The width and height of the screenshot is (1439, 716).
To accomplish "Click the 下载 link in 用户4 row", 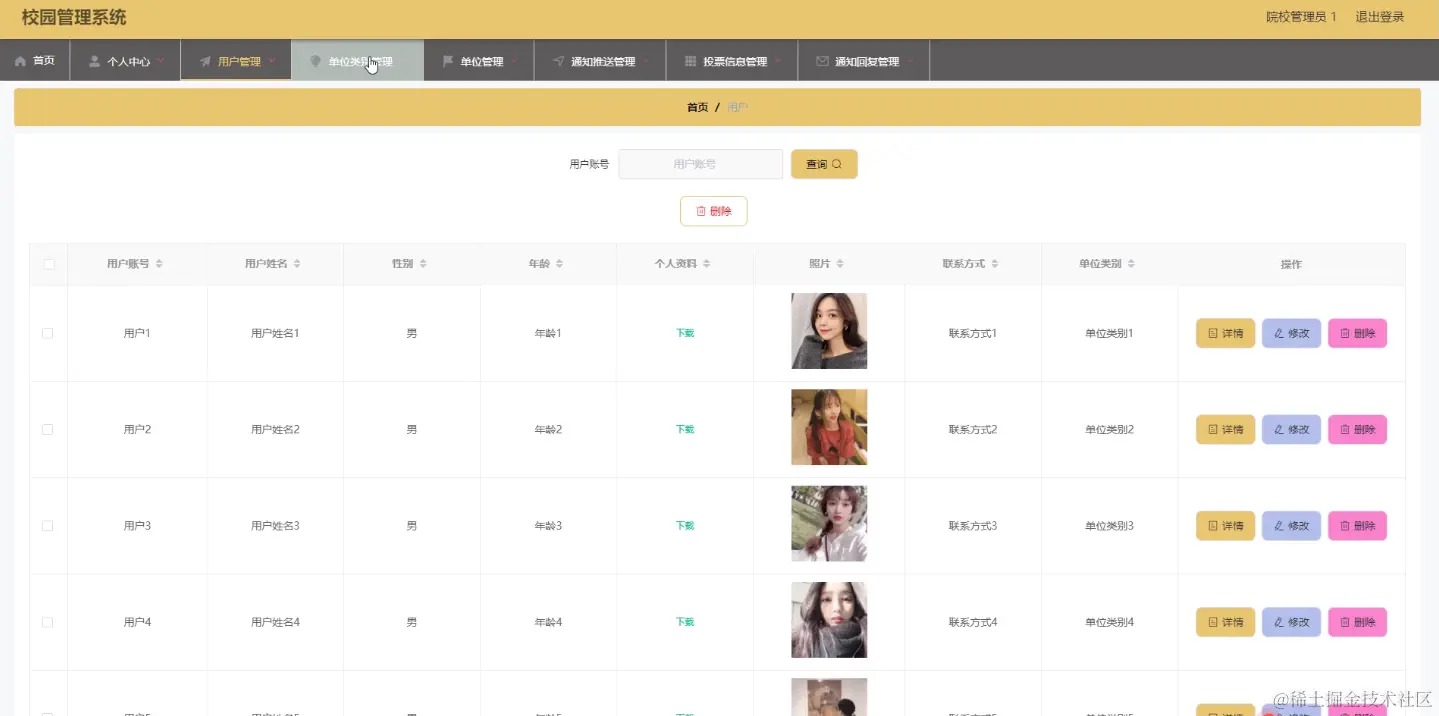I will click(x=685, y=622).
